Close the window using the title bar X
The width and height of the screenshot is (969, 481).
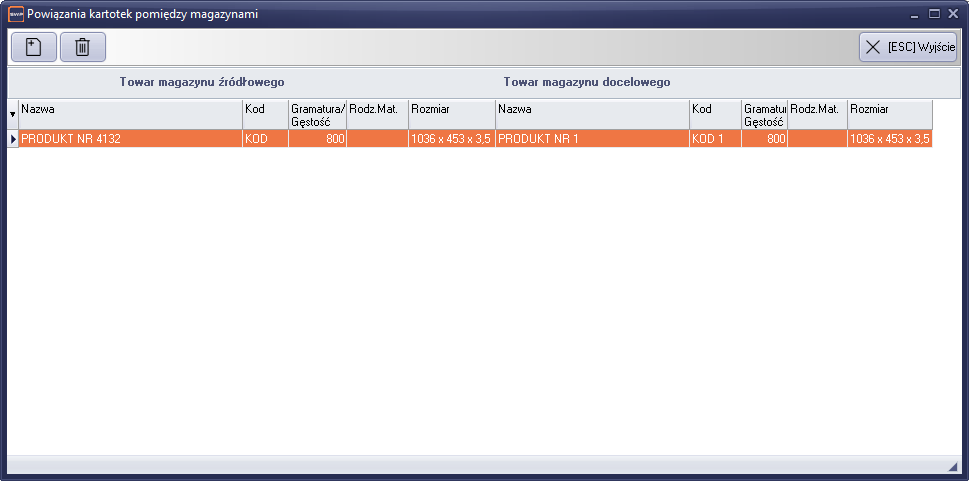coord(953,14)
